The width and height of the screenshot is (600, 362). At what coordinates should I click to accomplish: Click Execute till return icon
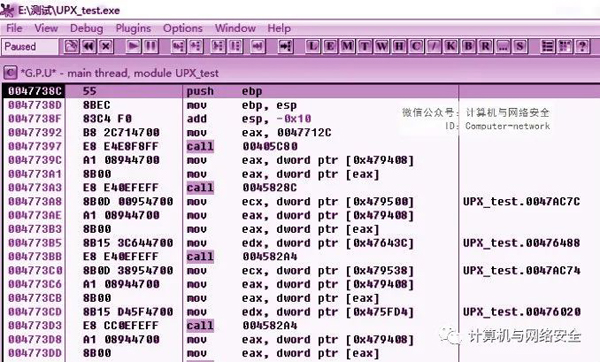coord(258,47)
